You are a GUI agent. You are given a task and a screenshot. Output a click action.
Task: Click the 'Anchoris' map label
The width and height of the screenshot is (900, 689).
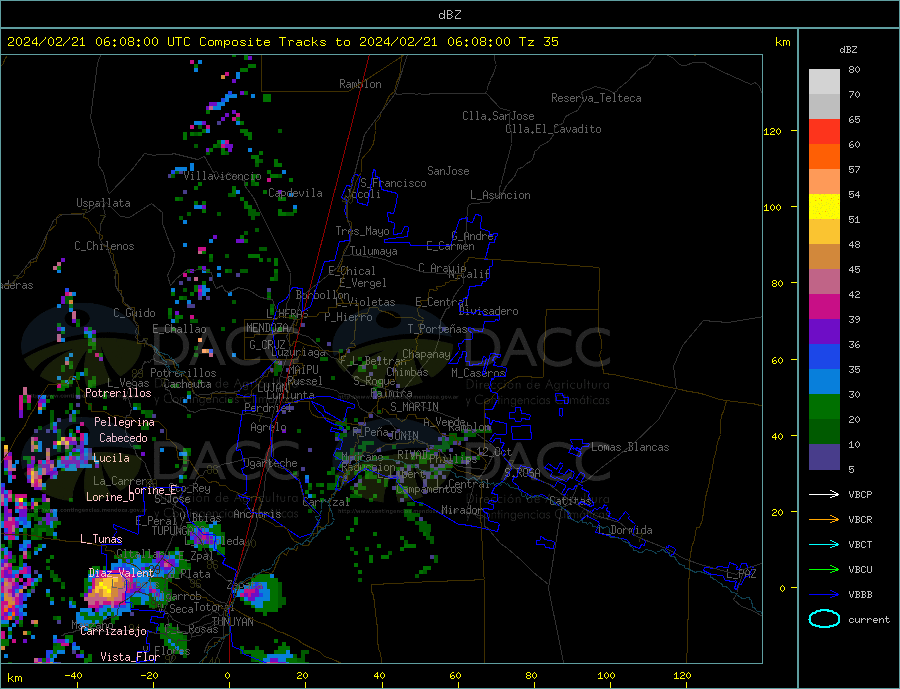(257, 514)
